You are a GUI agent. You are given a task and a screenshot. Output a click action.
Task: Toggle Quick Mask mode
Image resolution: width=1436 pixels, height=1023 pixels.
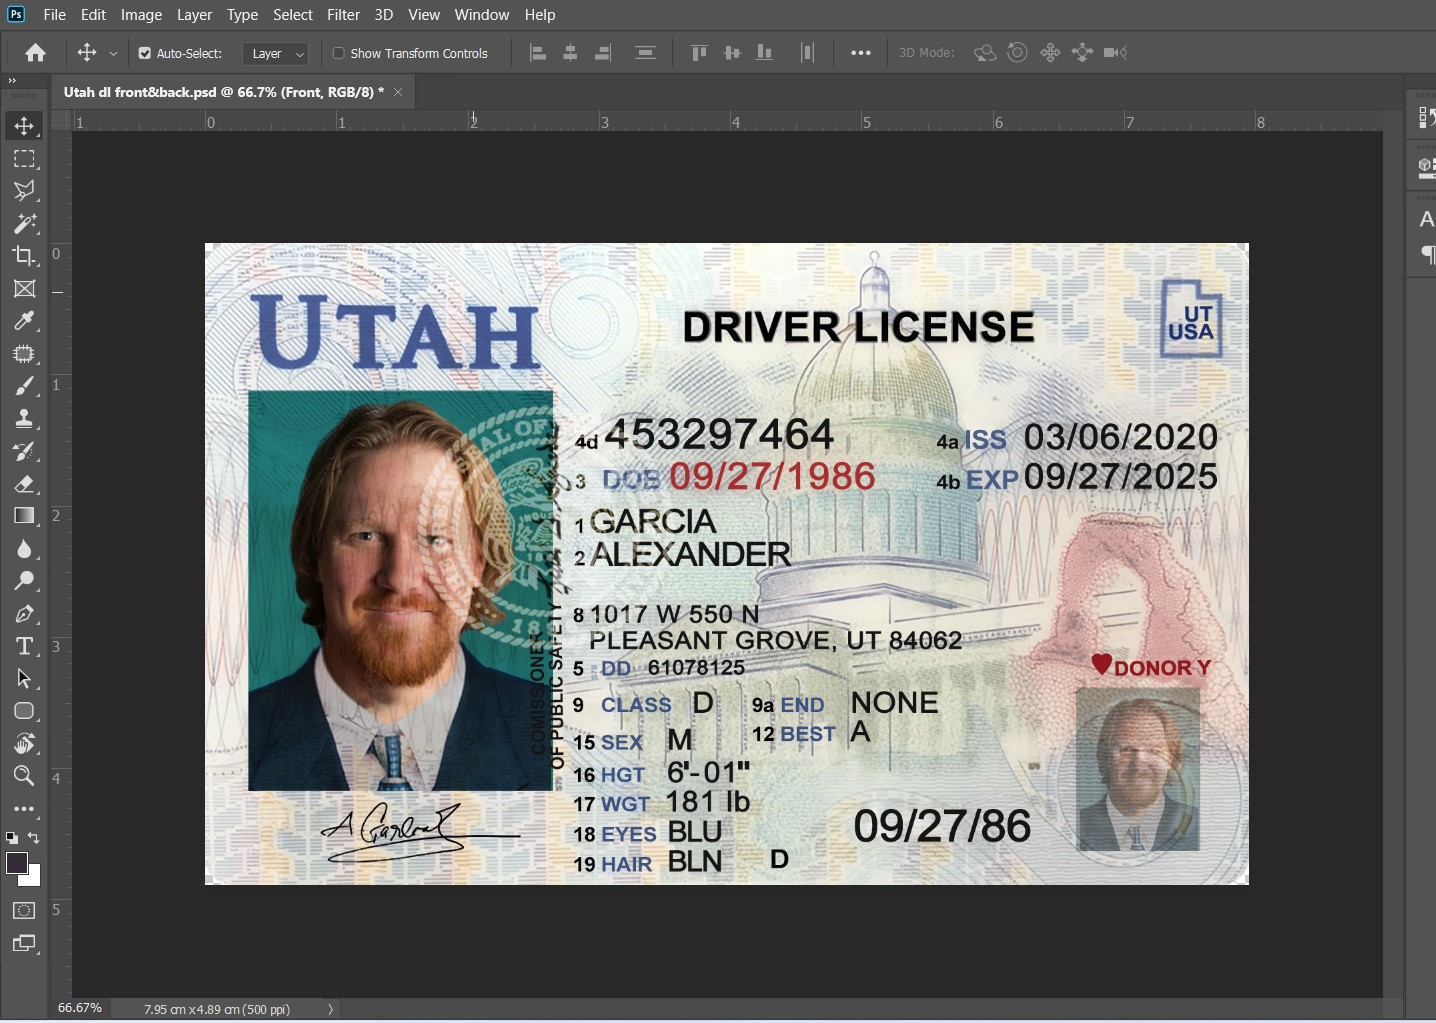[x=24, y=911]
